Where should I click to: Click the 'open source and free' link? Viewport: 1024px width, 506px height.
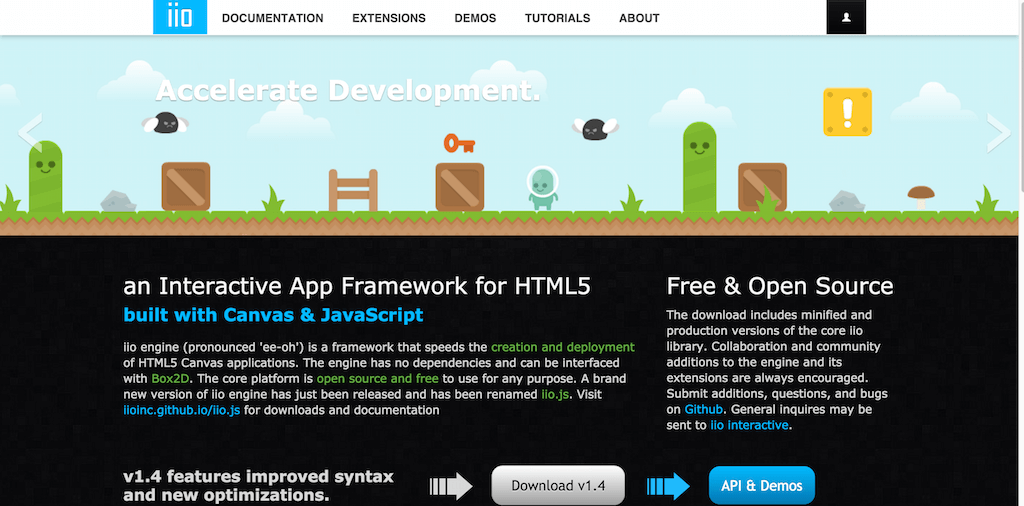[378, 379]
